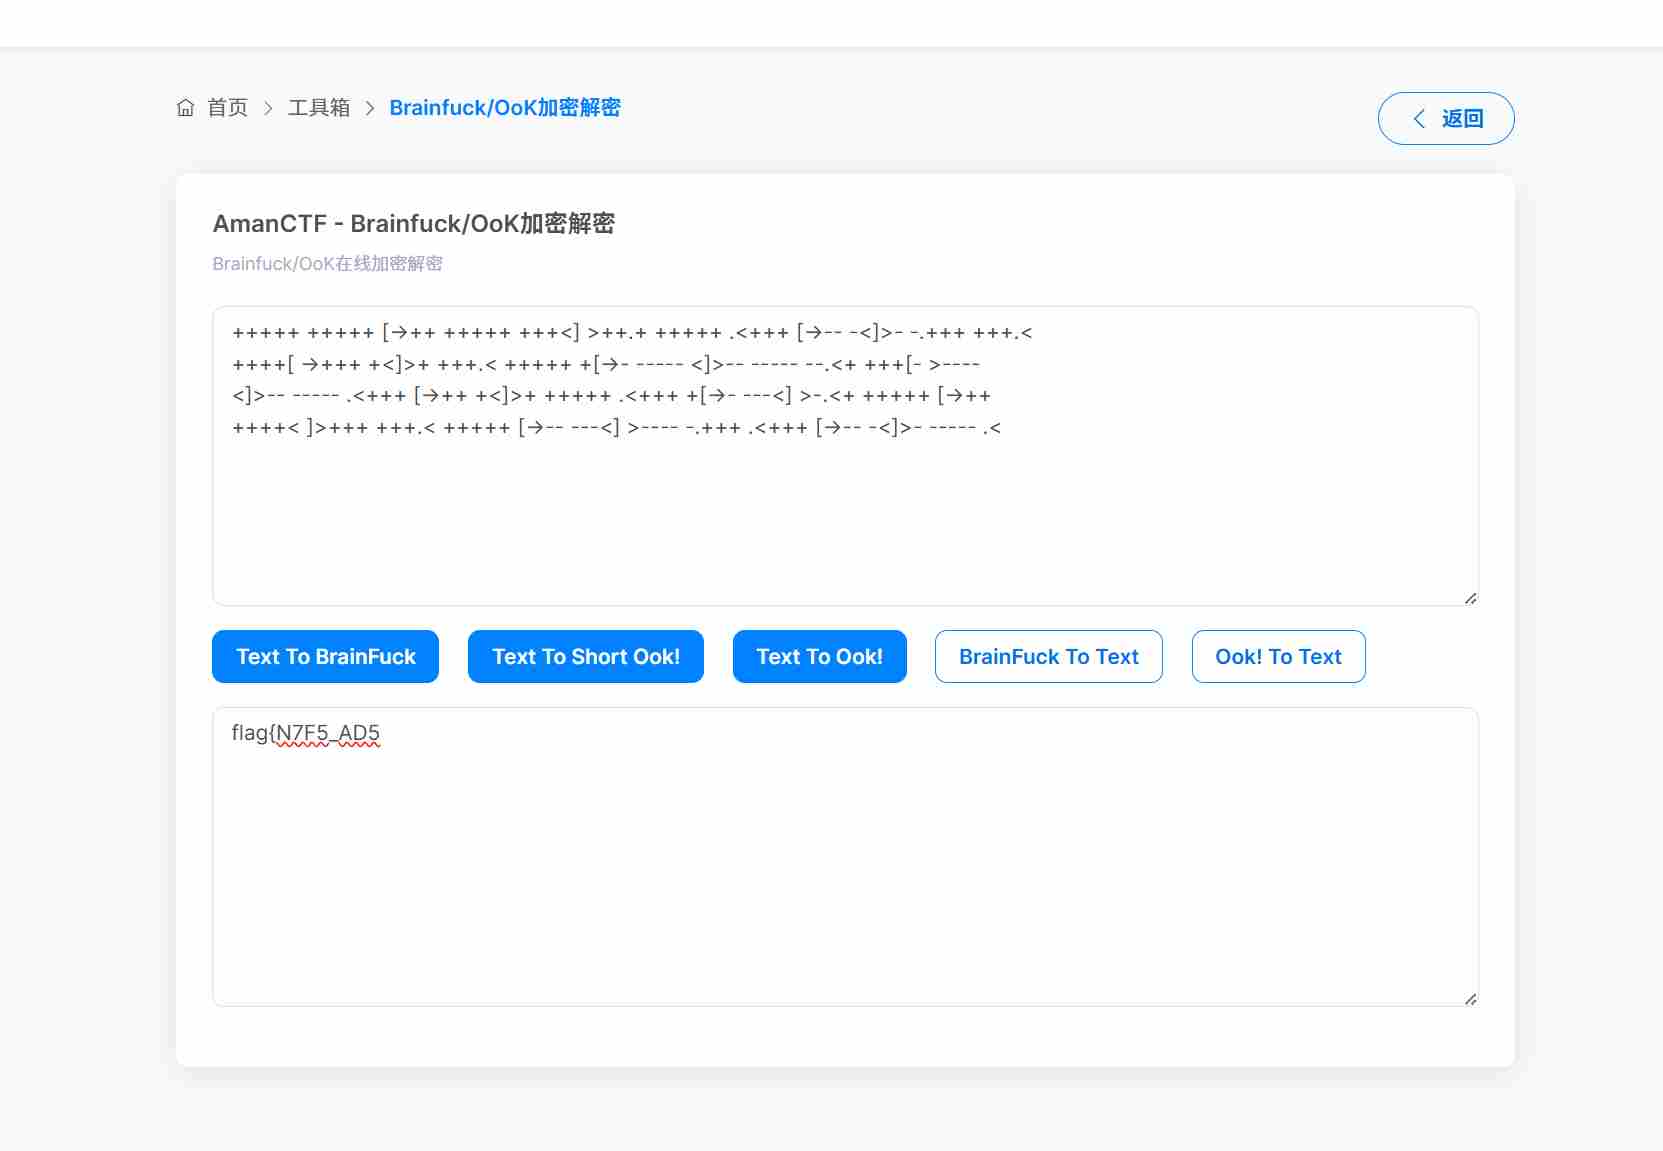This screenshot has height=1151, width=1663.
Task: Click the resize grip of the input textarea
Action: click(x=1470, y=598)
